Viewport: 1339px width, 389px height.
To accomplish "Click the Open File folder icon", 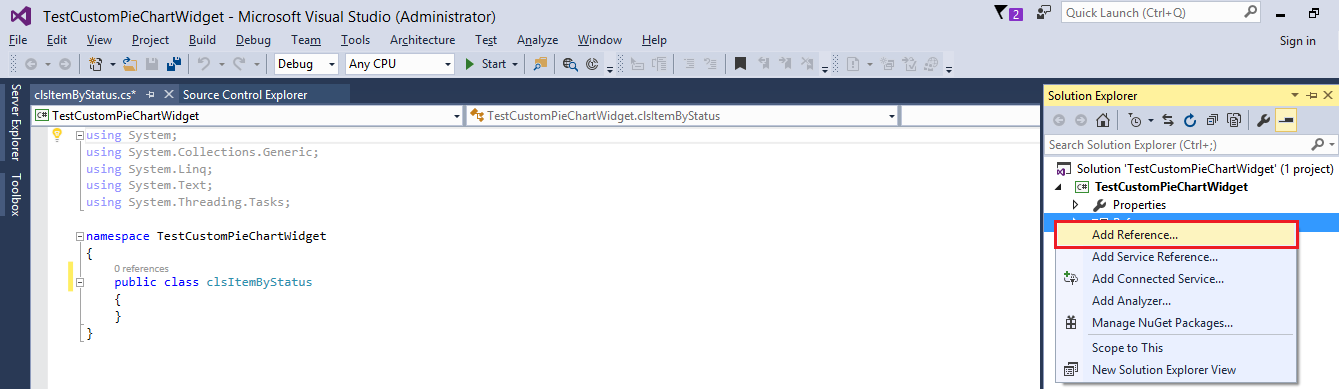I will tap(130, 64).
